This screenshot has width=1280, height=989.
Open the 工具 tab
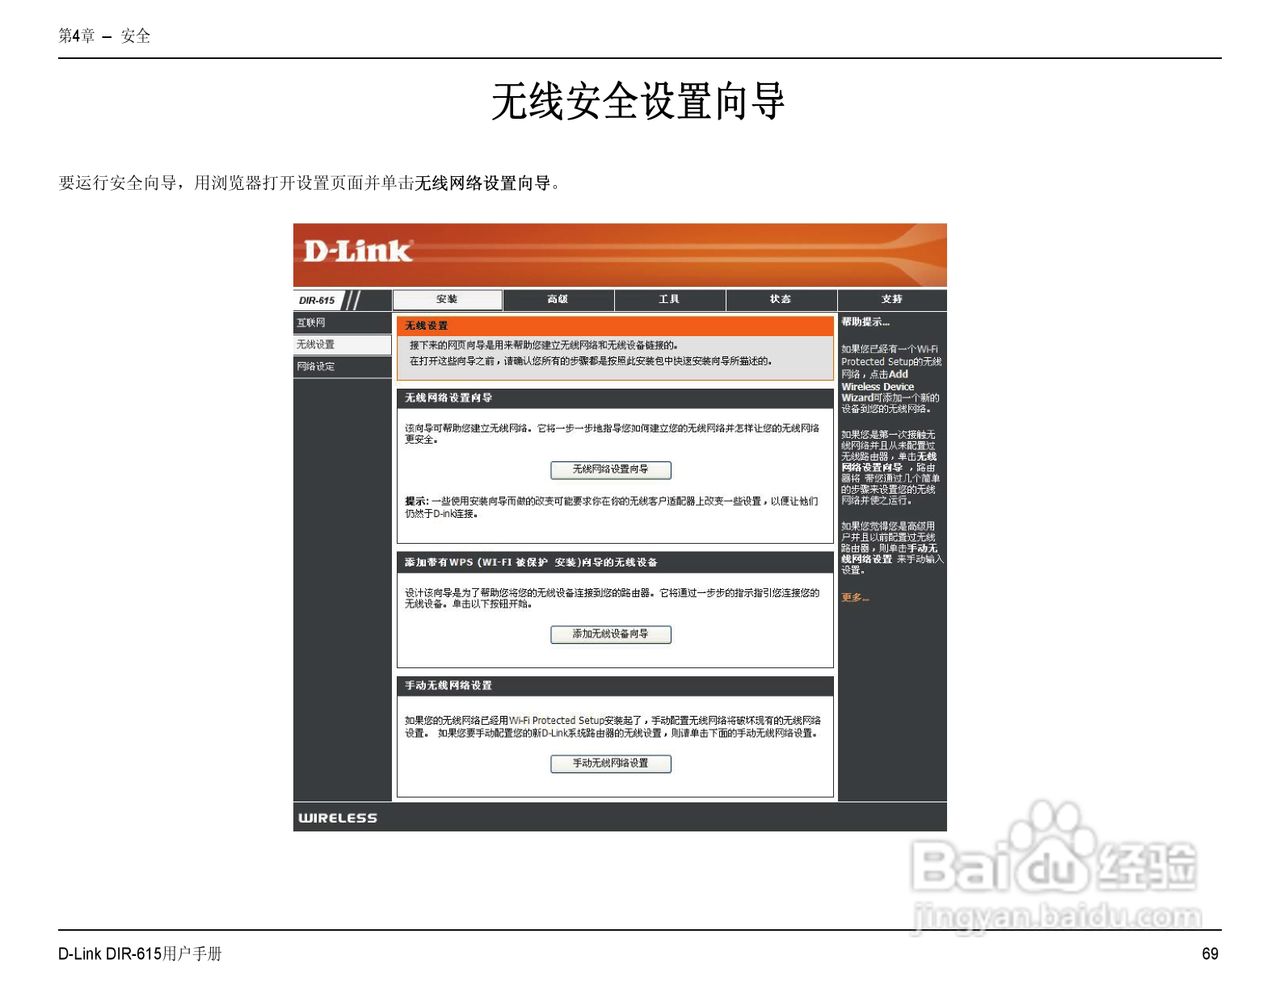click(669, 299)
